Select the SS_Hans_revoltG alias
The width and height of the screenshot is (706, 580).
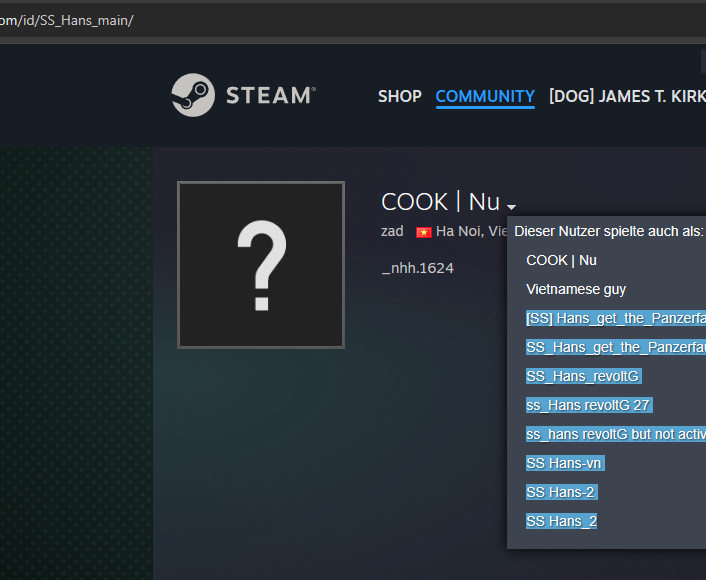pos(583,376)
